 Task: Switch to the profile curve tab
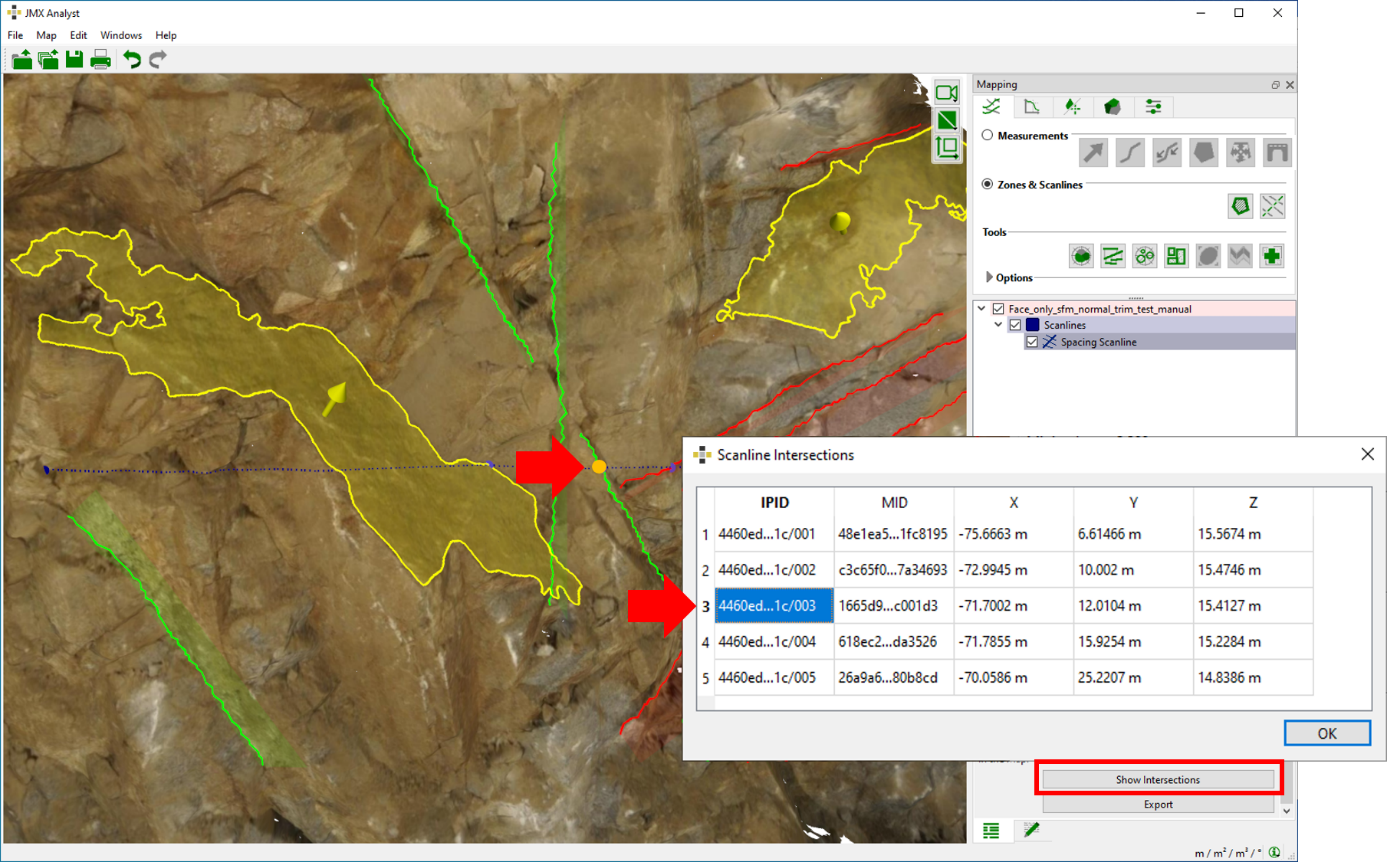[1032, 106]
